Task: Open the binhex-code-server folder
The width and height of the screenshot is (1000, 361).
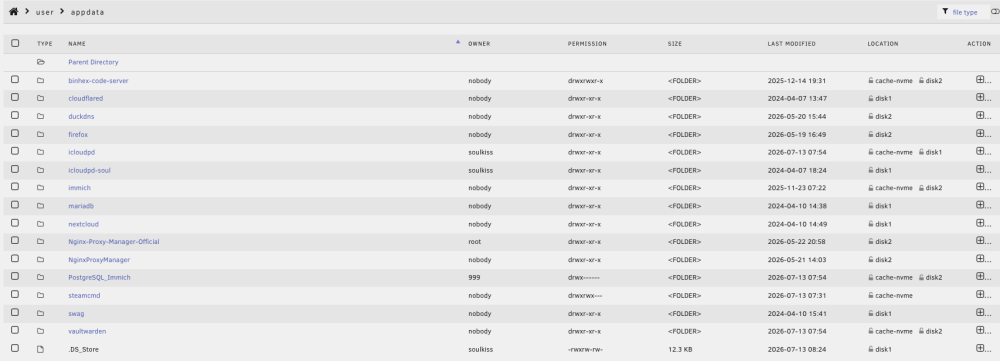Action: (98, 81)
